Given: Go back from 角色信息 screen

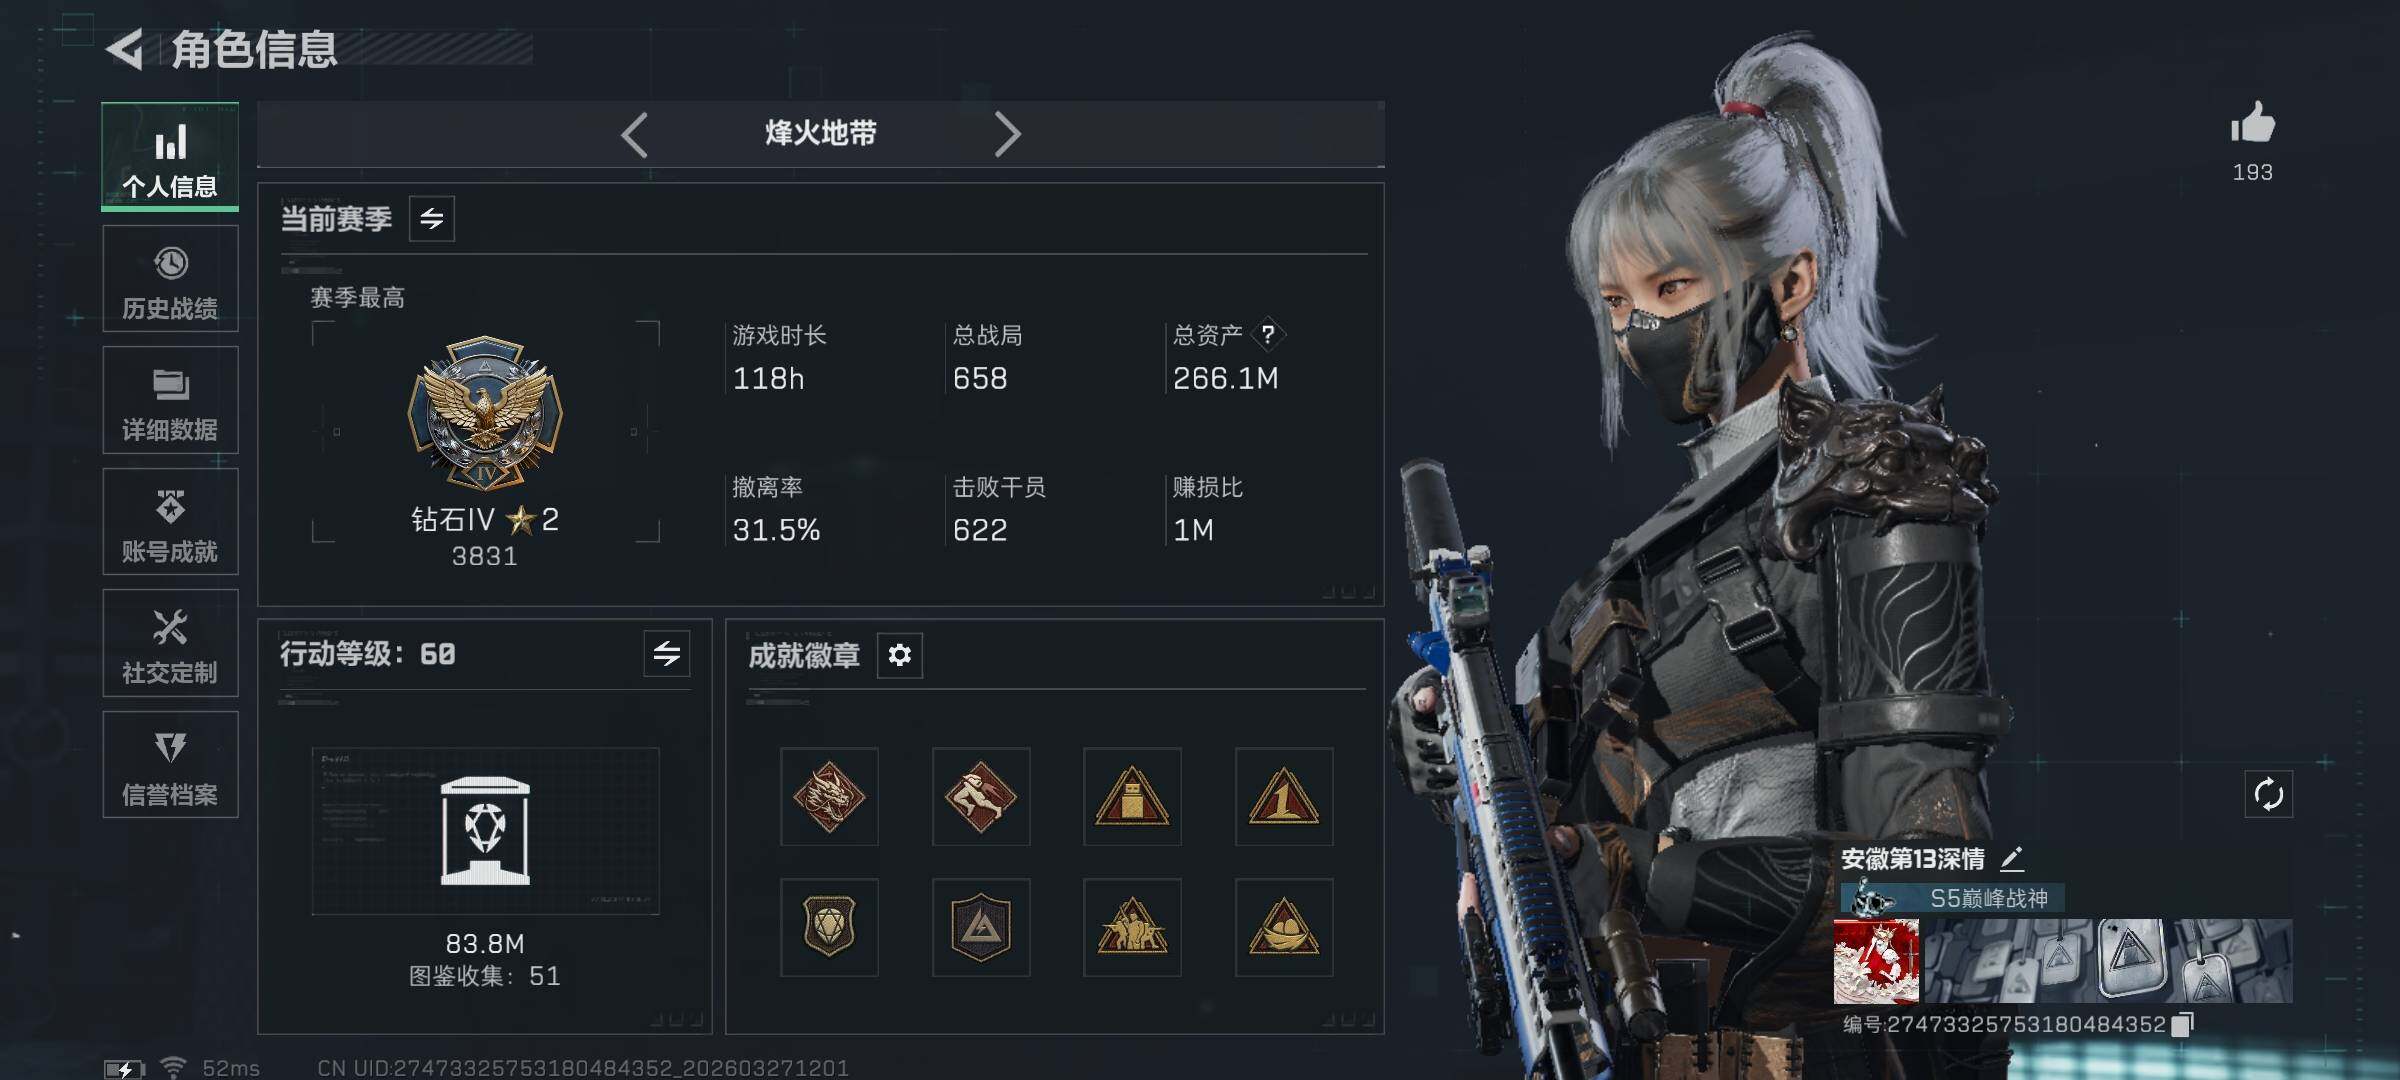Looking at the screenshot, I should point(126,48).
